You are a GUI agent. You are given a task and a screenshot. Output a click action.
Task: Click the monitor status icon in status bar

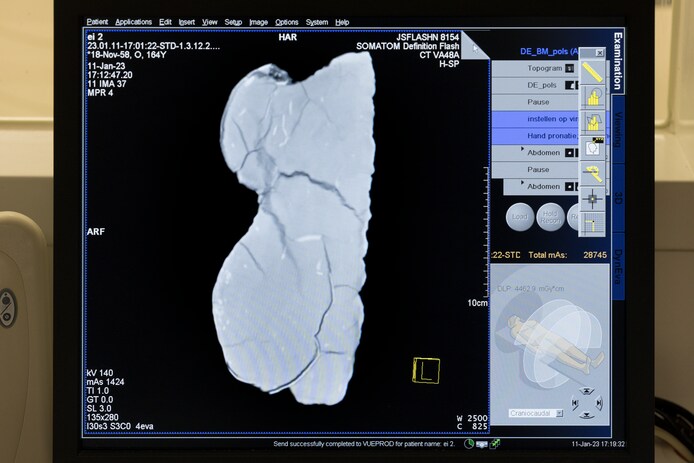482,444
